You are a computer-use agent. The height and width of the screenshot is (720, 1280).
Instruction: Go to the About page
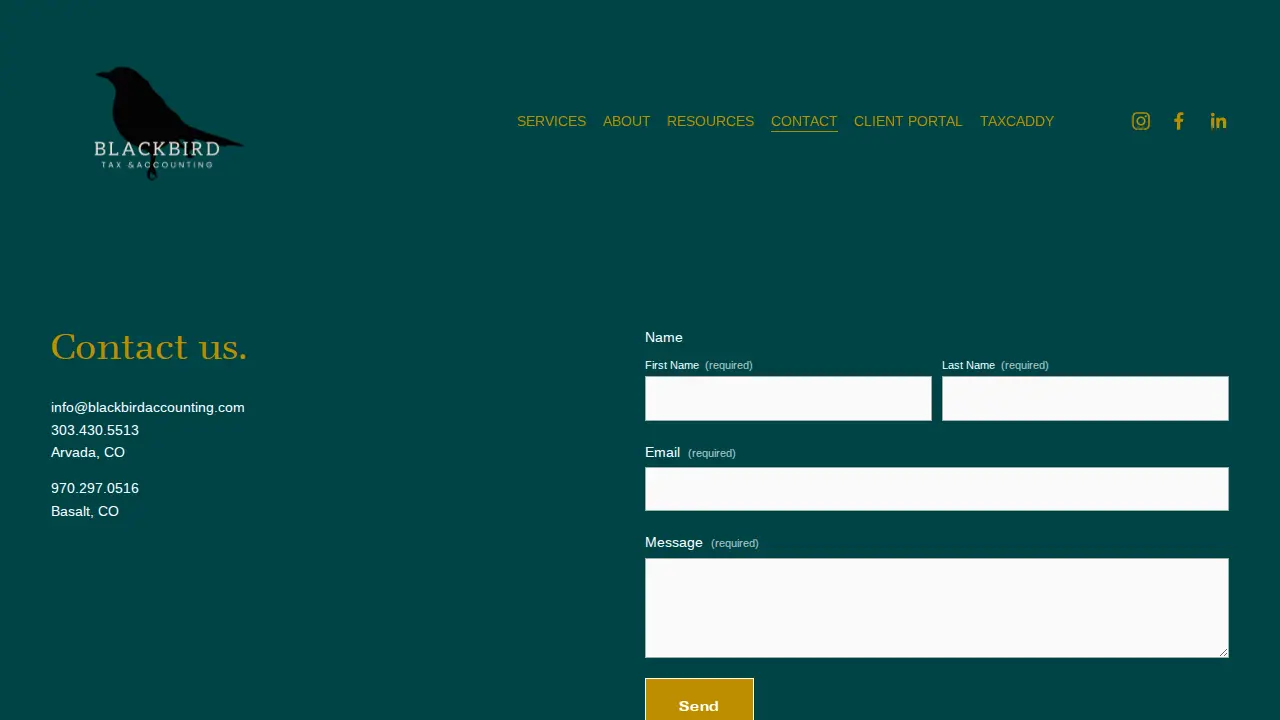point(626,121)
